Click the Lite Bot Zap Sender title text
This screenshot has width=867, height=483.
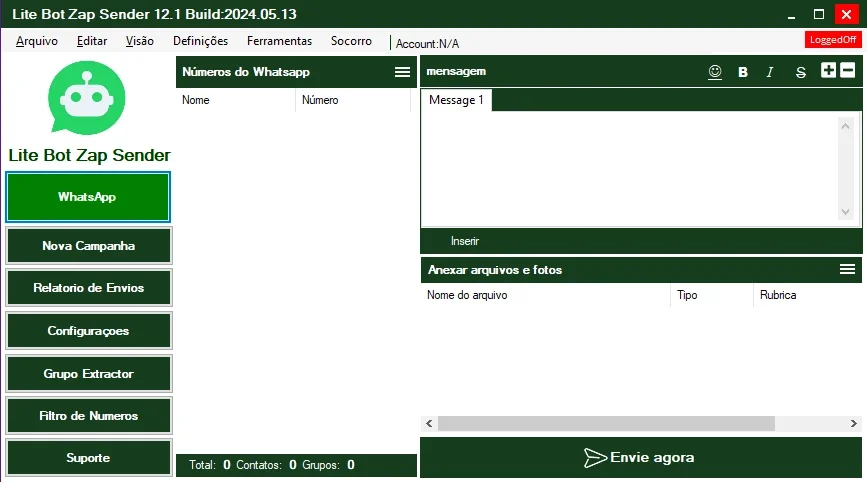[x=90, y=155]
